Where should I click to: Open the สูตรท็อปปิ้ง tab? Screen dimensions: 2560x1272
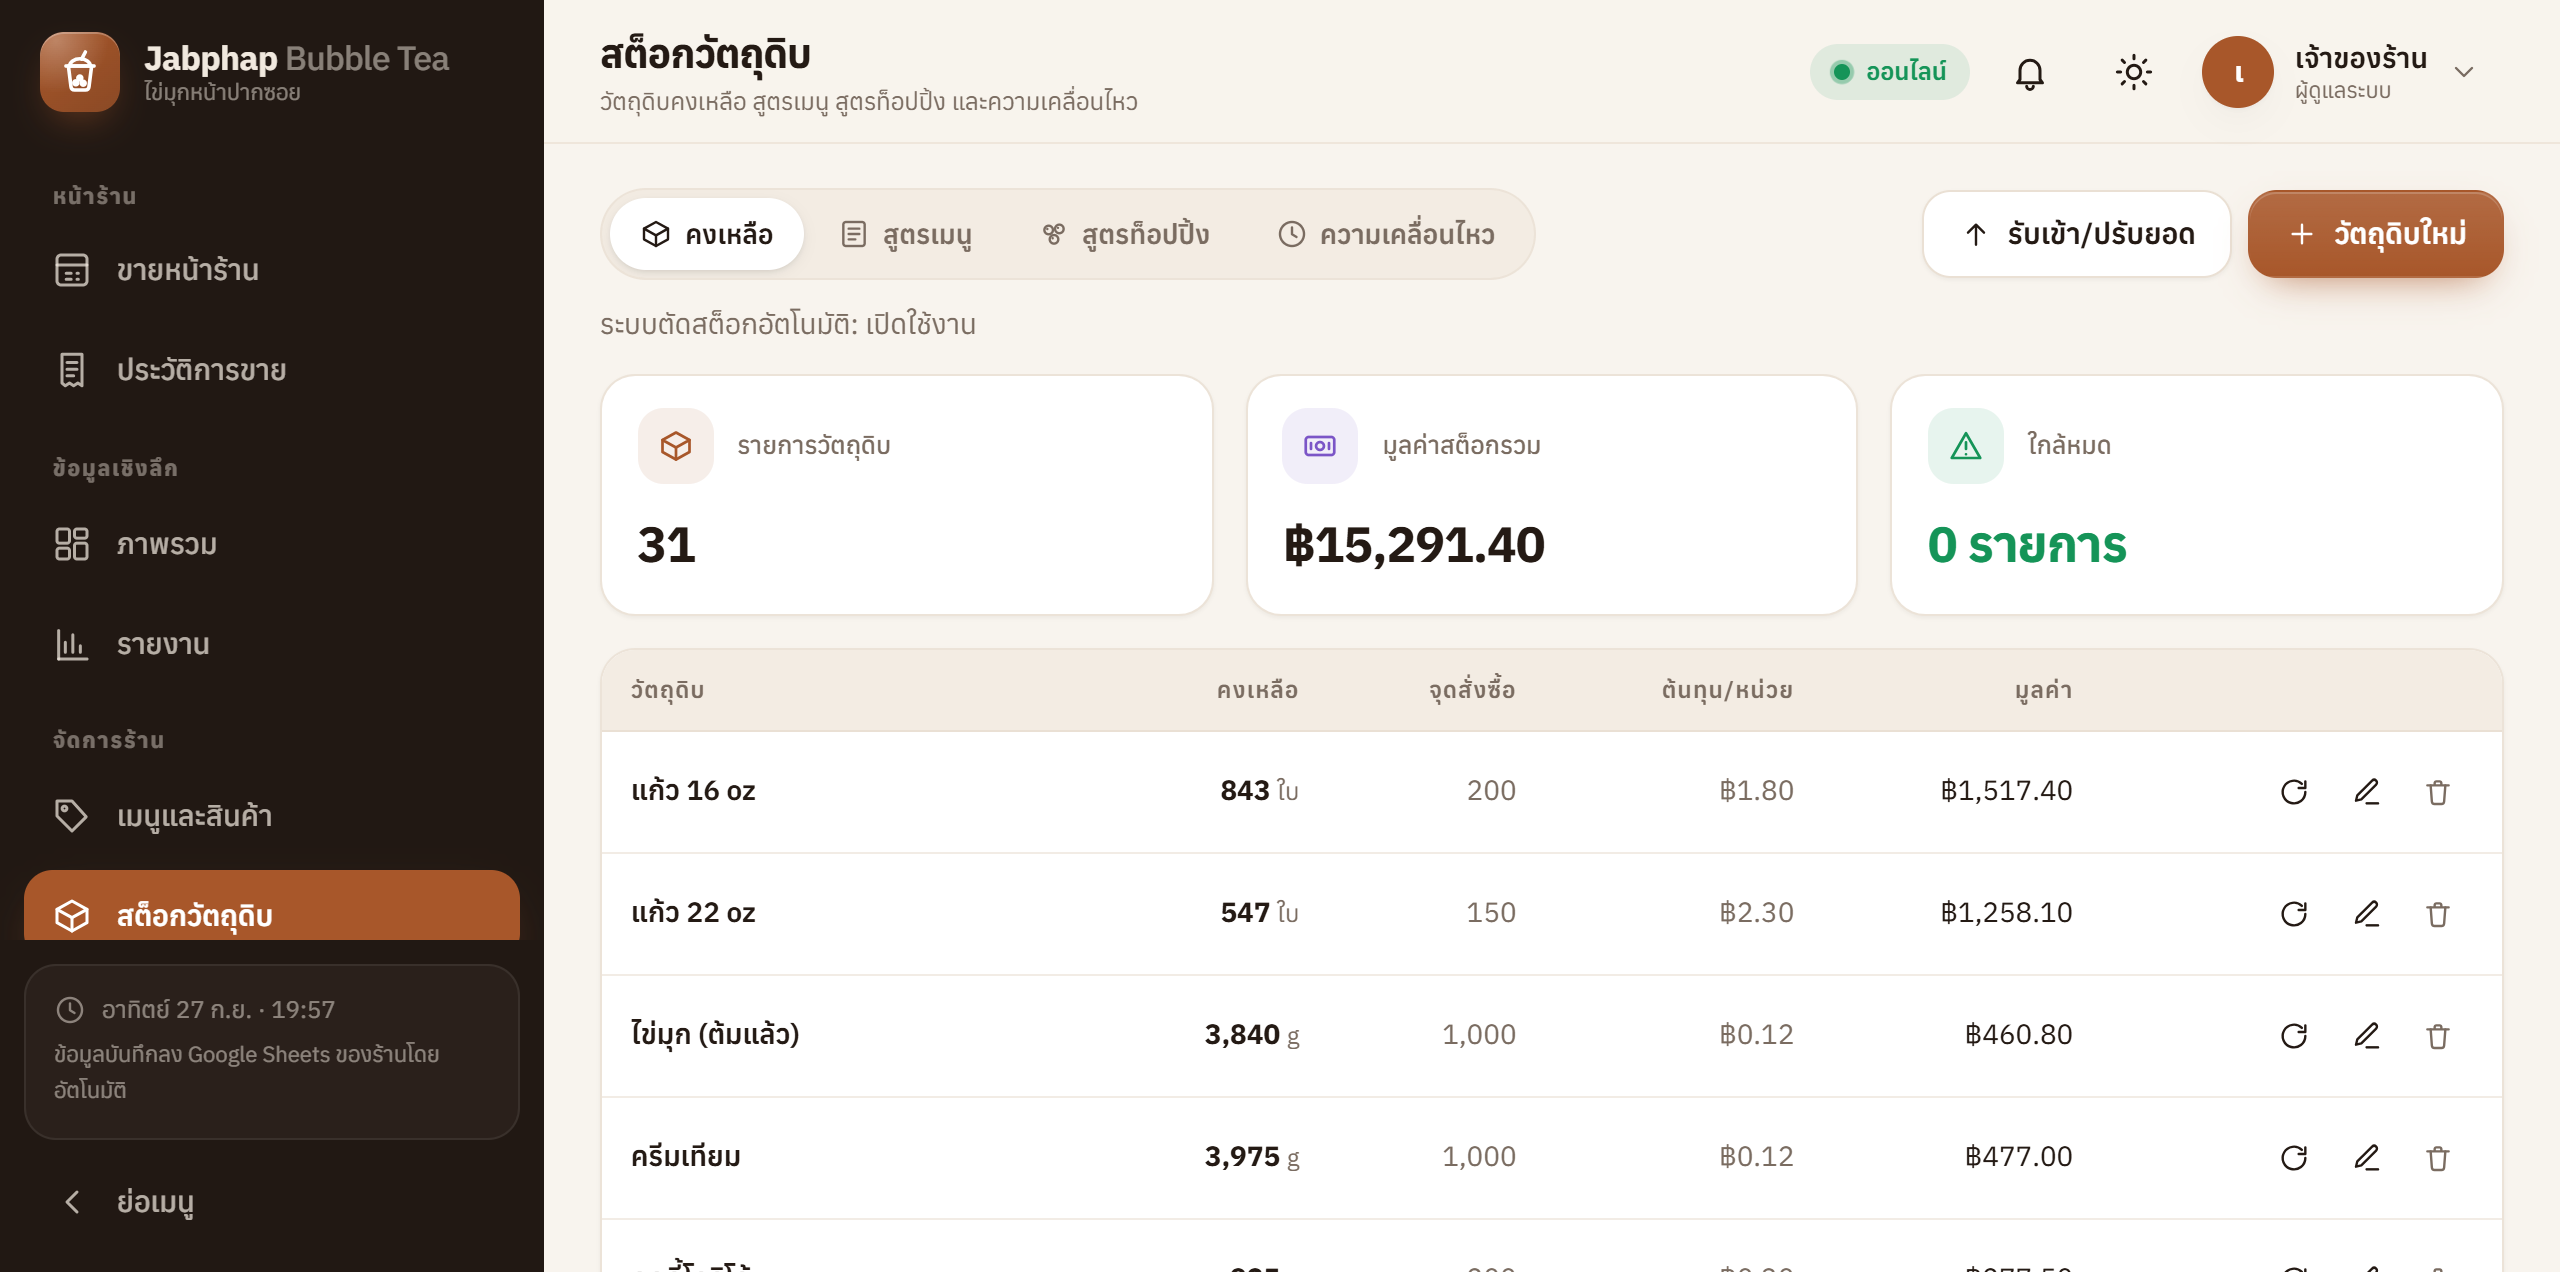(1125, 234)
